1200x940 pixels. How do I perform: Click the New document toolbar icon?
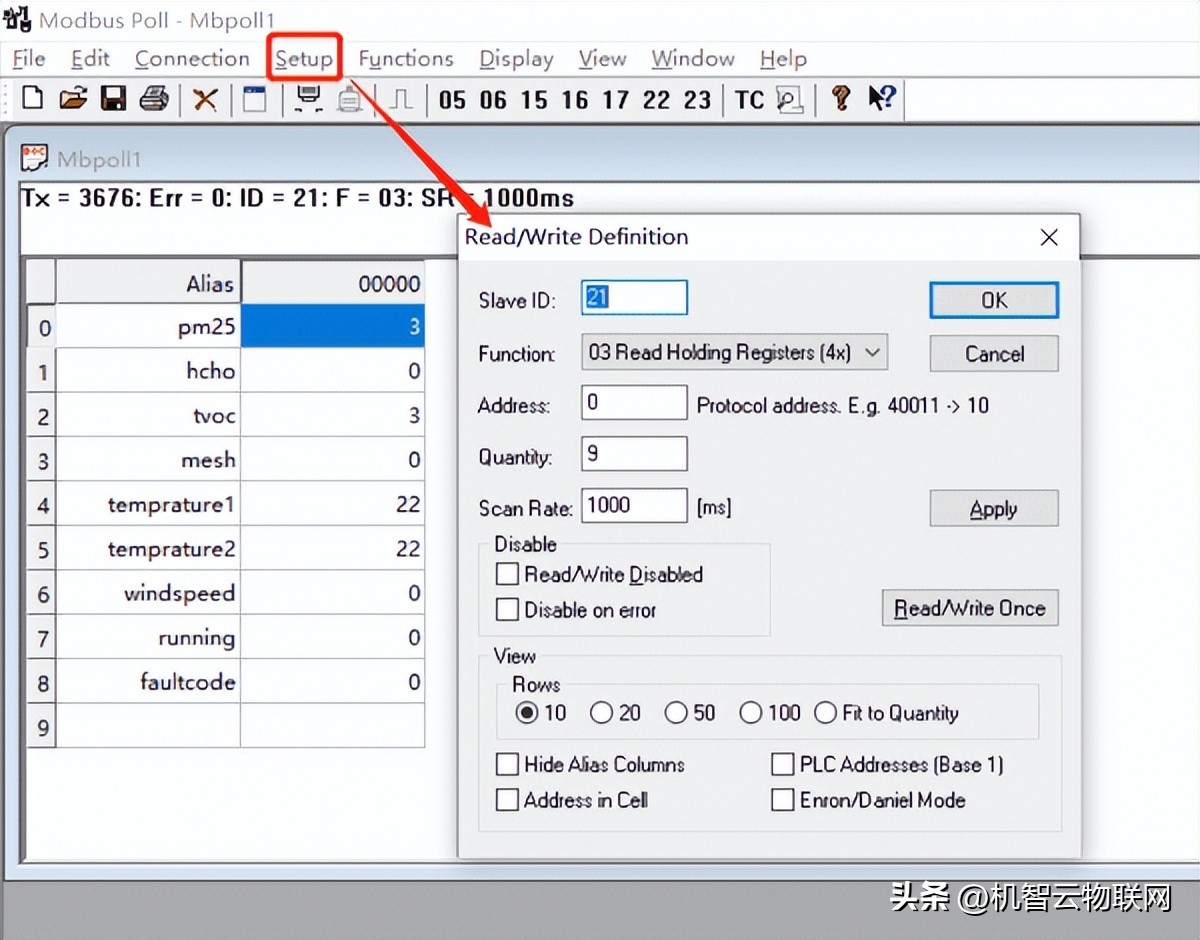(x=33, y=98)
